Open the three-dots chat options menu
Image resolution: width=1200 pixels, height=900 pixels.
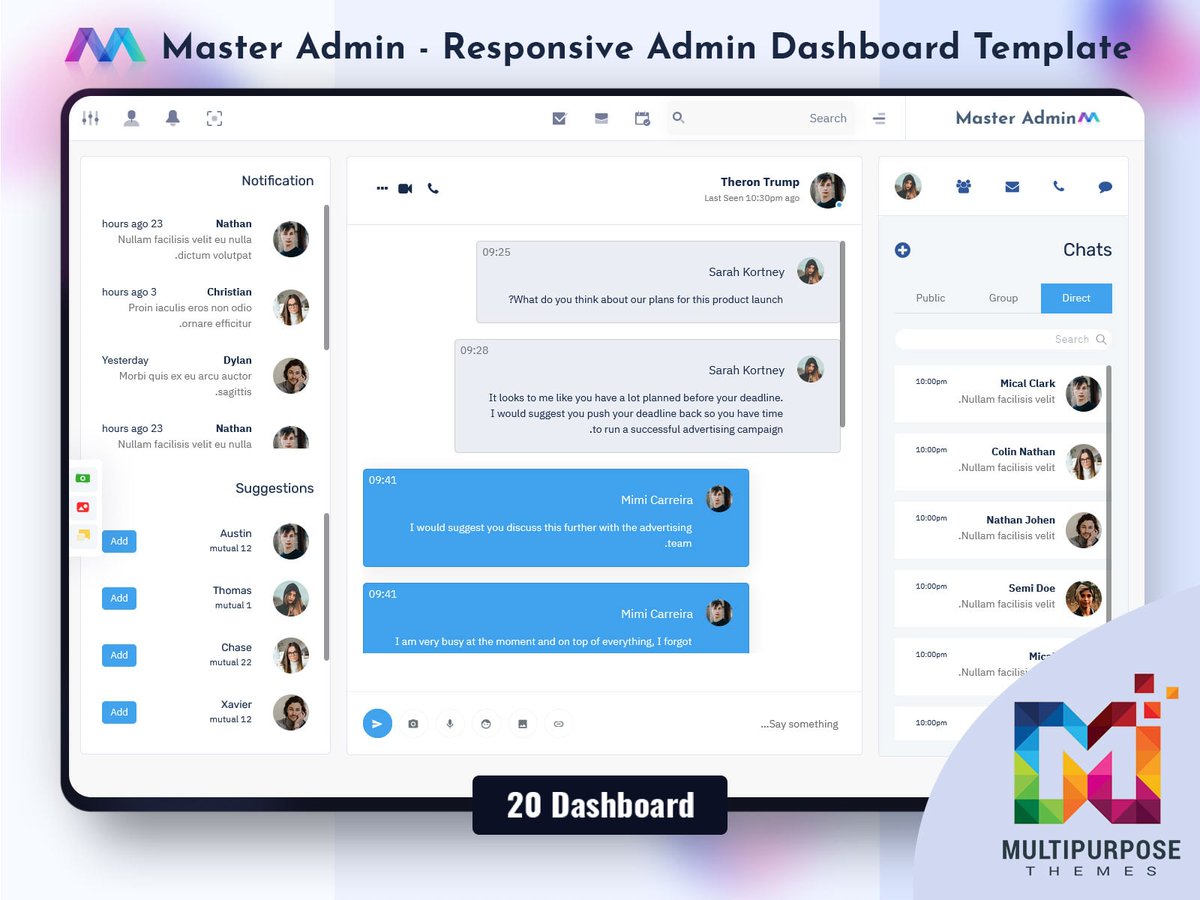(x=381, y=188)
